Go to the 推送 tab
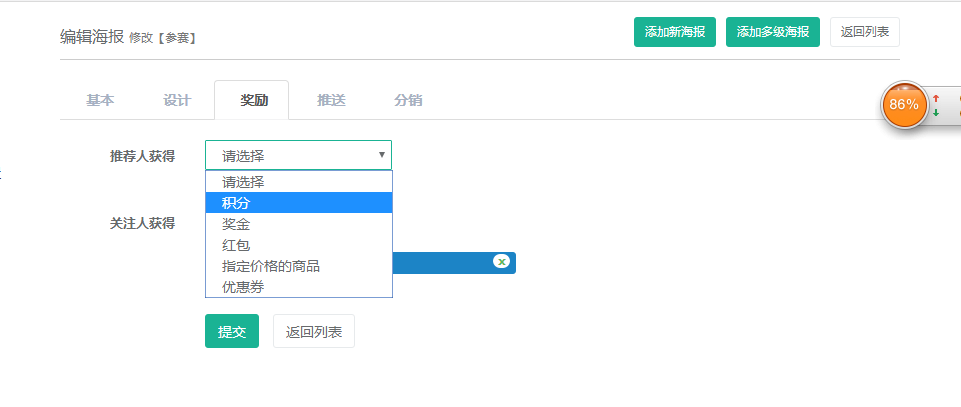 (331, 100)
